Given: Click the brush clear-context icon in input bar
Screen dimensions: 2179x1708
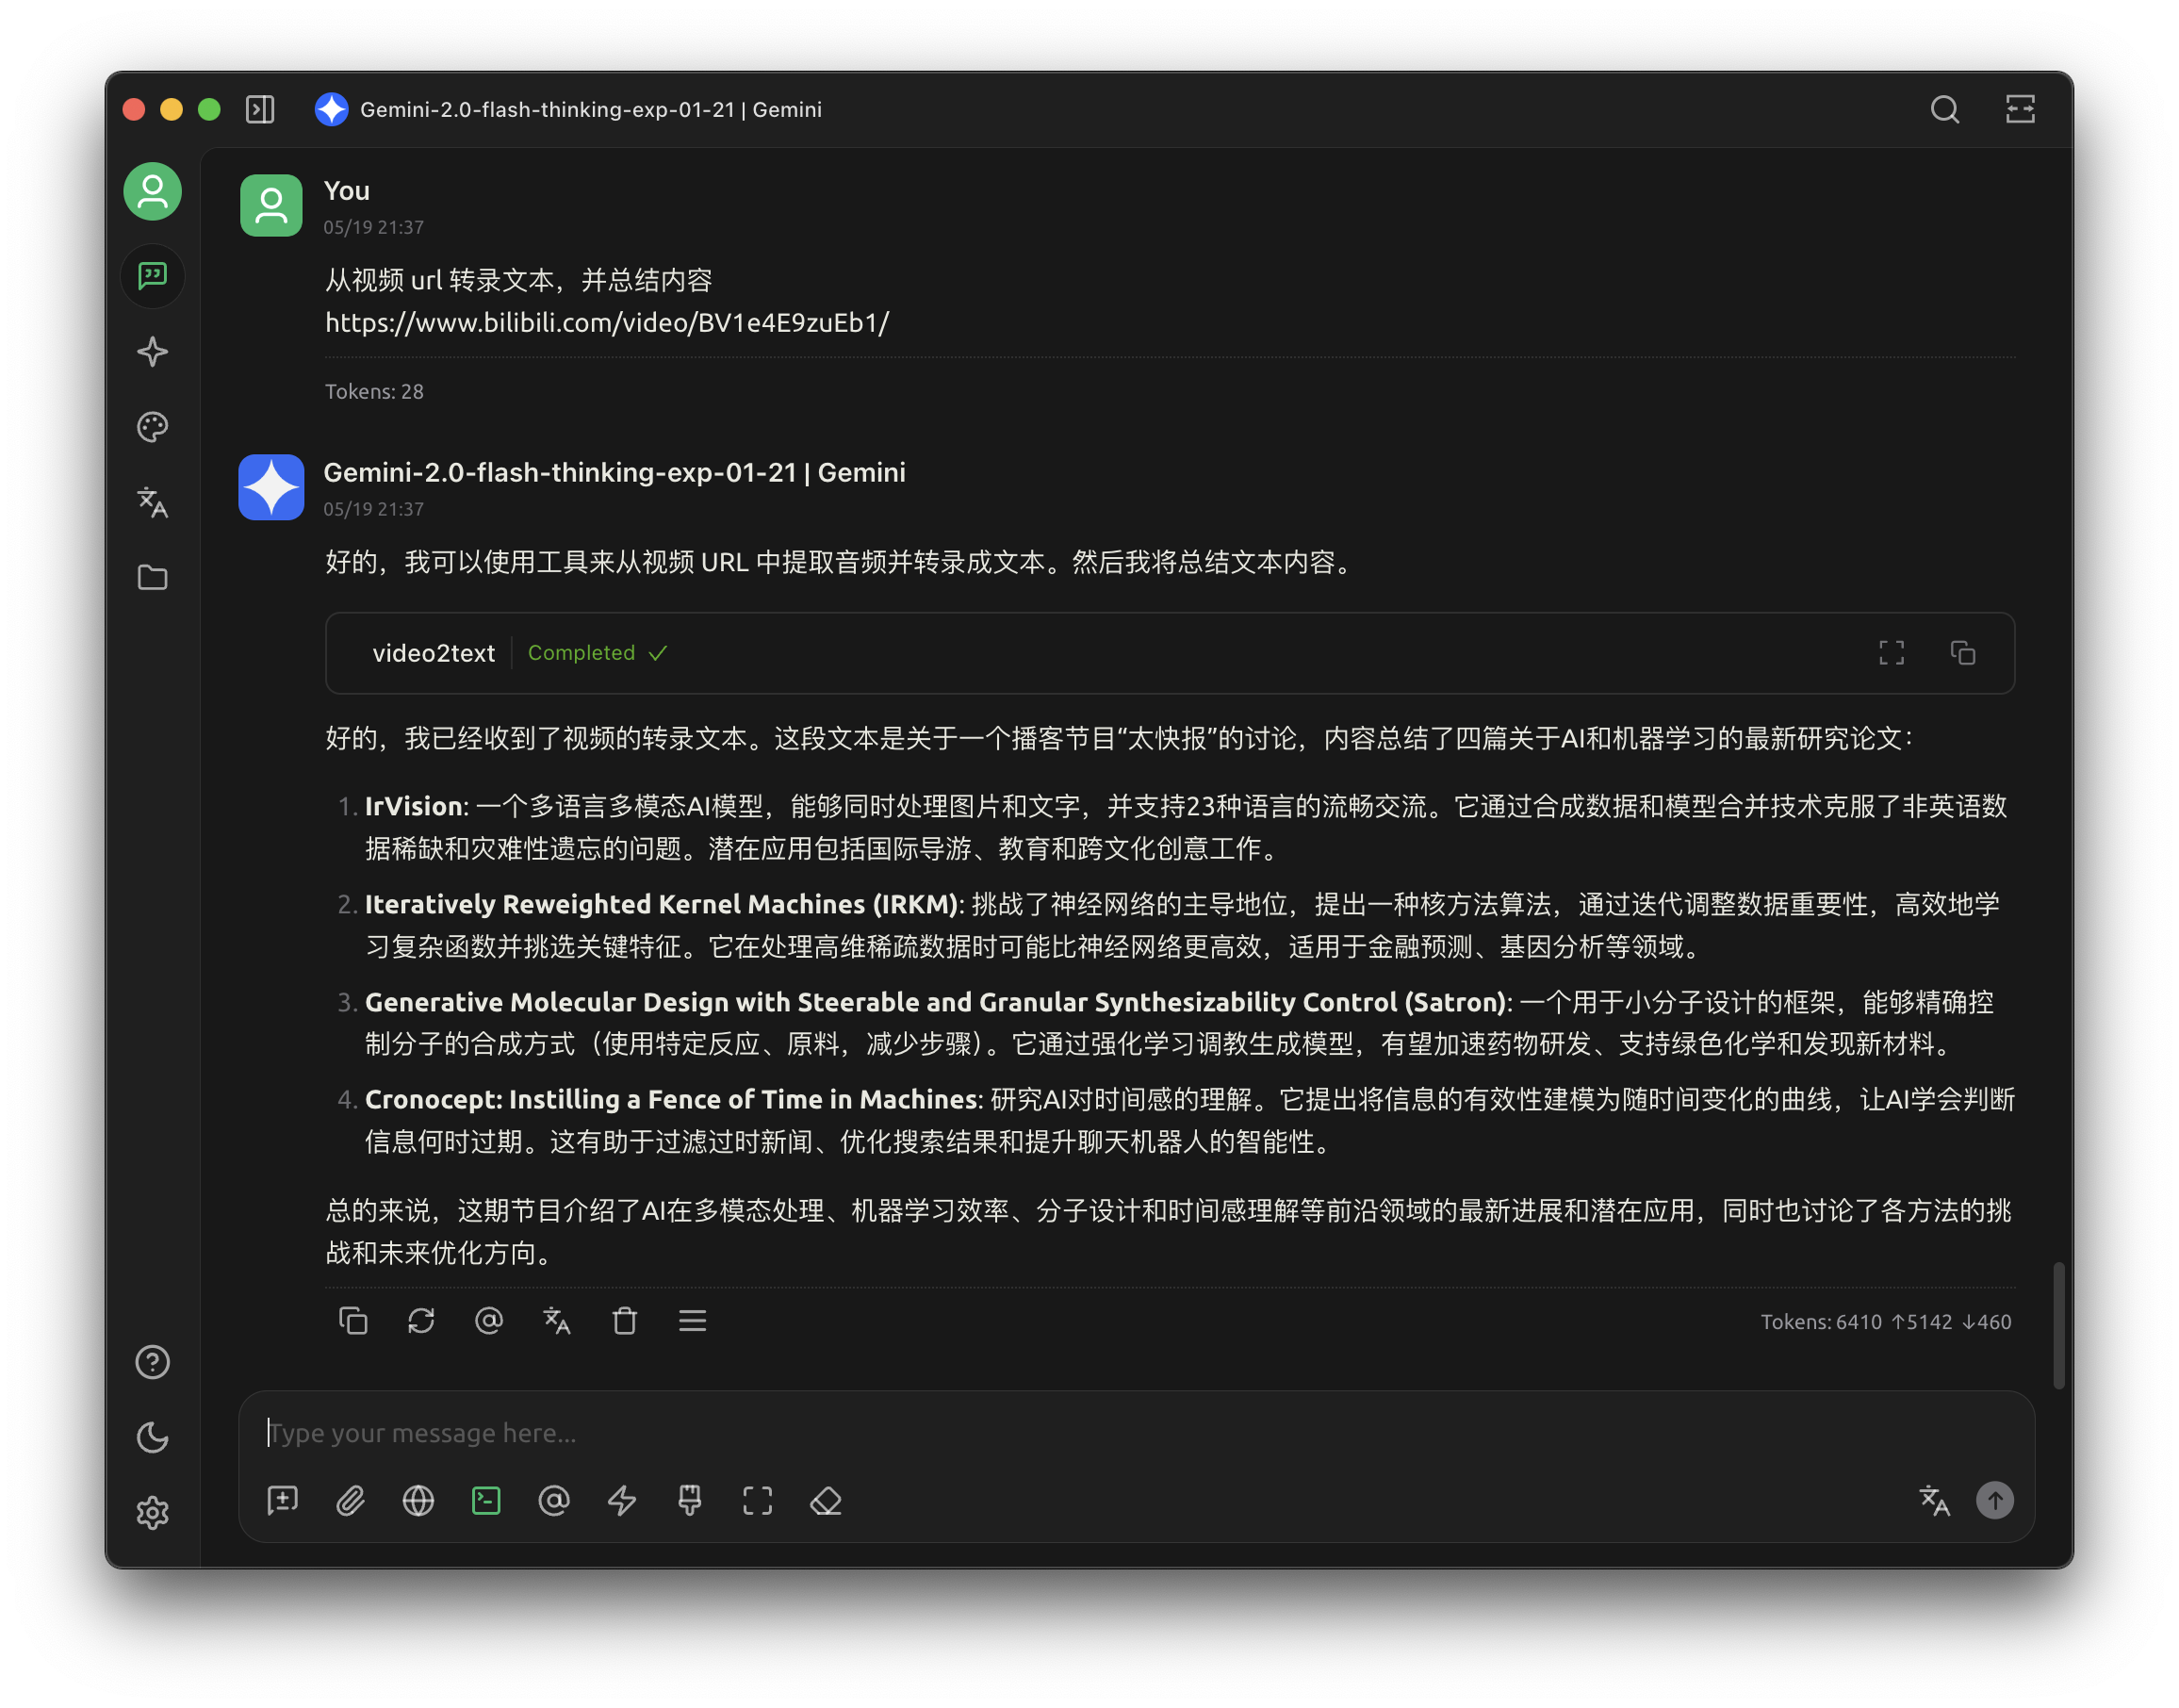Looking at the screenshot, I should click(x=690, y=1500).
